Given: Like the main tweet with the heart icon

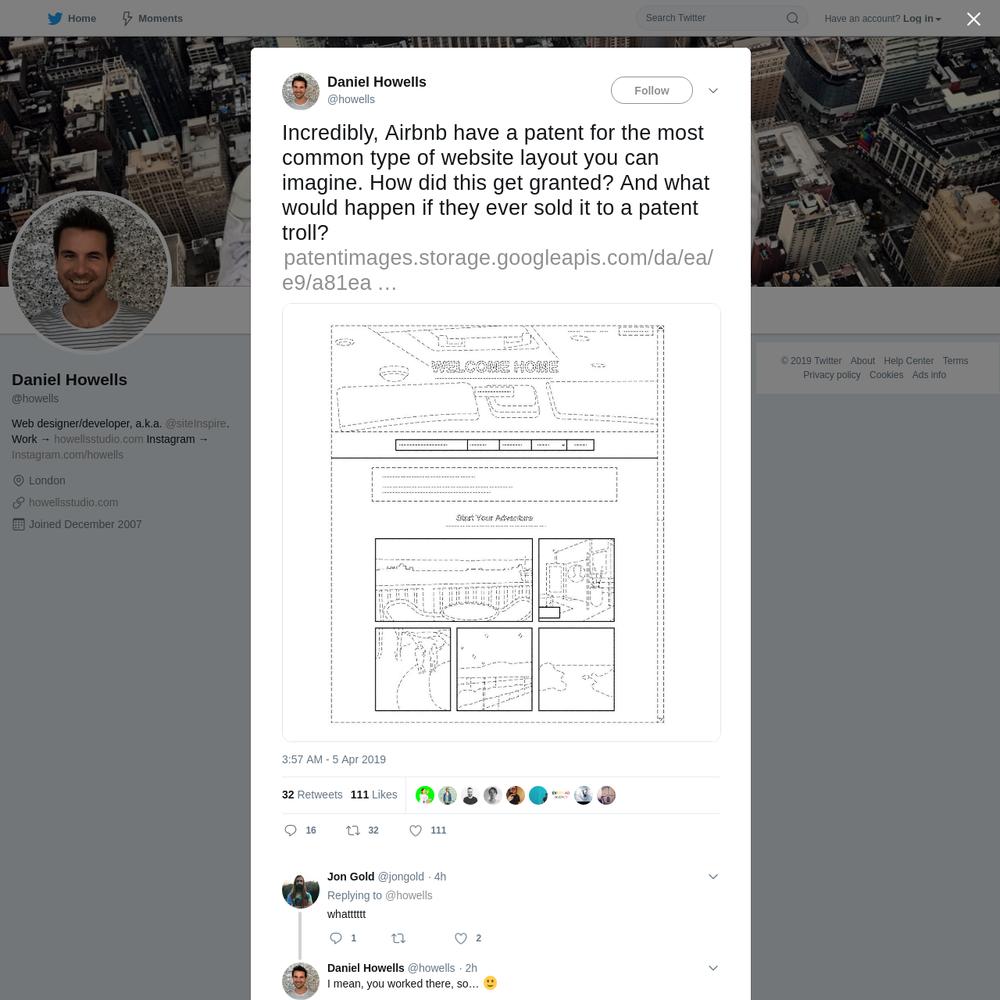Looking at the screenshot, I should 415,830.
